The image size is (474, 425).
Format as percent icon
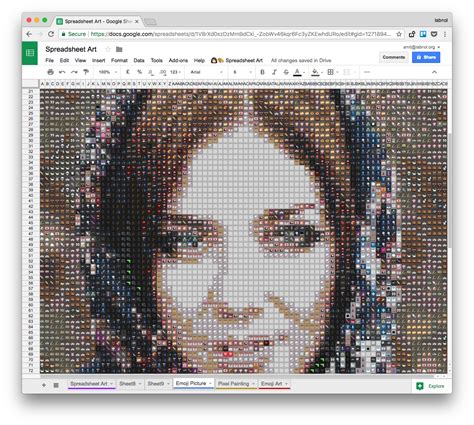point(140,72)
